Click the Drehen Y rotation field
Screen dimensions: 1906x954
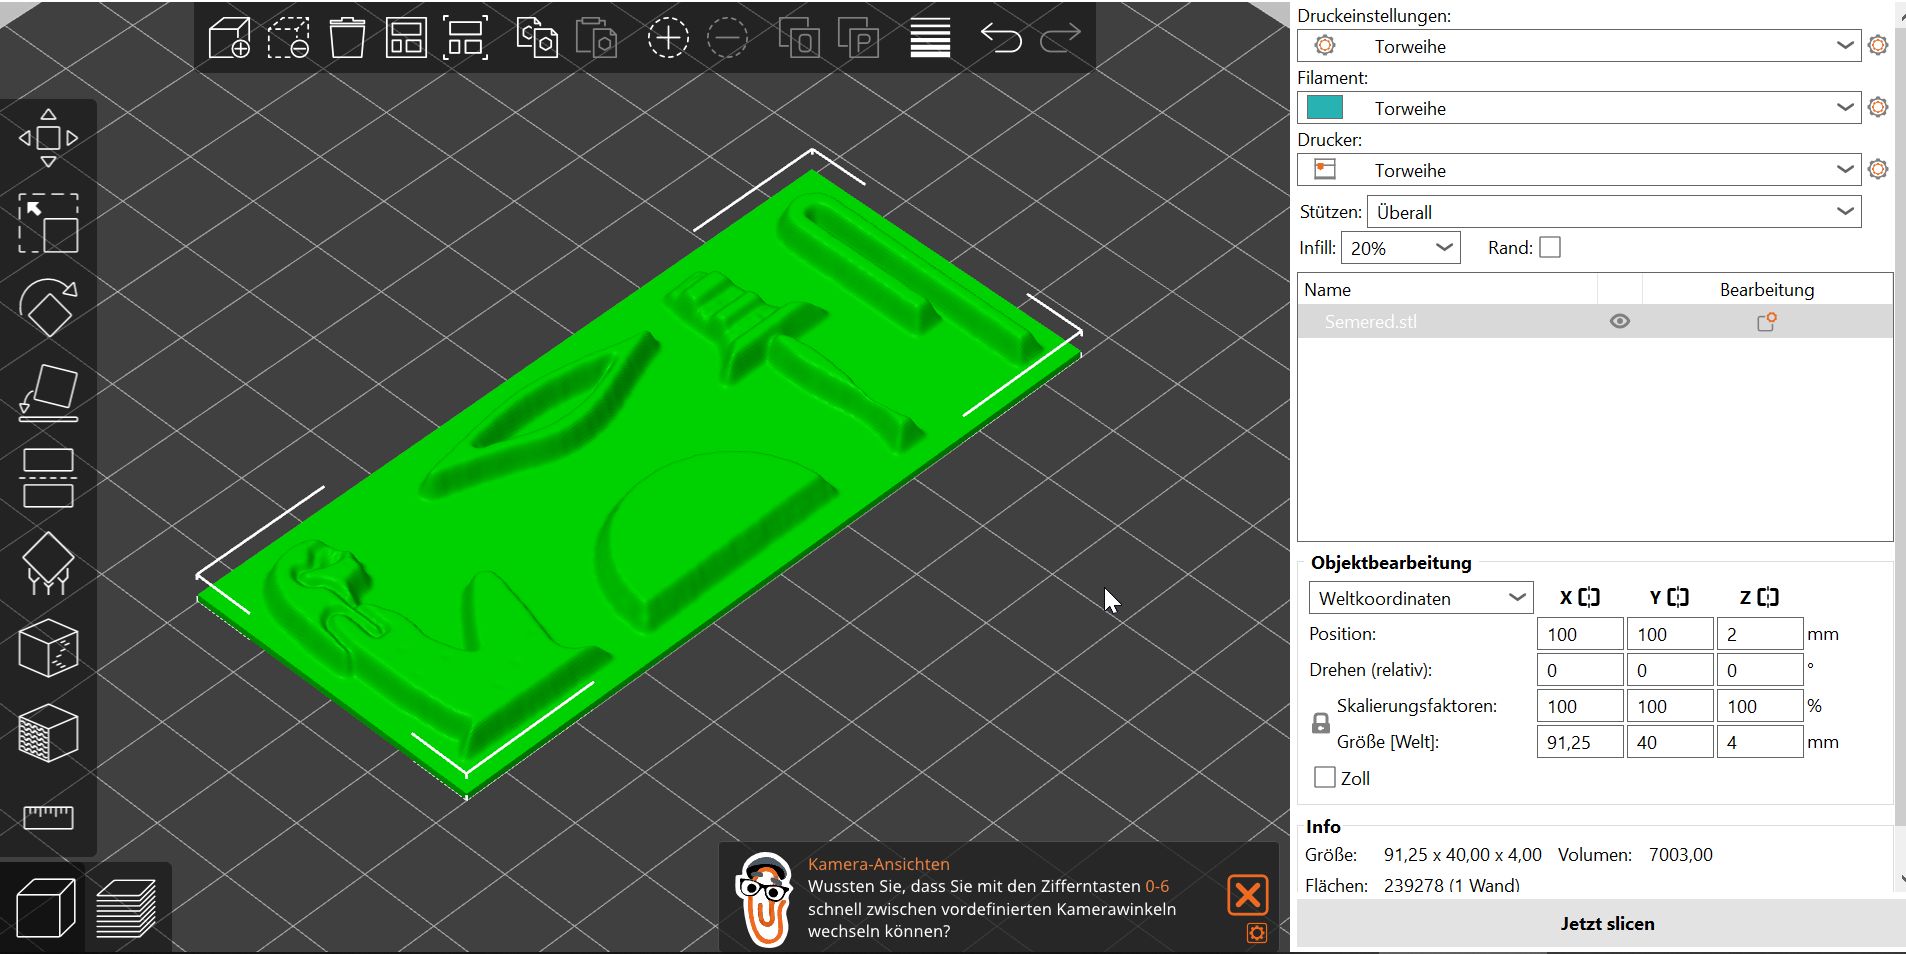click(x=1670, y=670)
